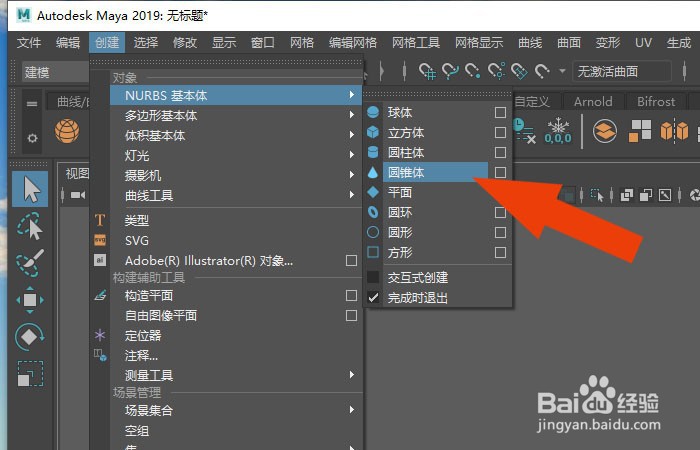Open the 曲线 menu

pyautogui.click(x=530, y=42)
